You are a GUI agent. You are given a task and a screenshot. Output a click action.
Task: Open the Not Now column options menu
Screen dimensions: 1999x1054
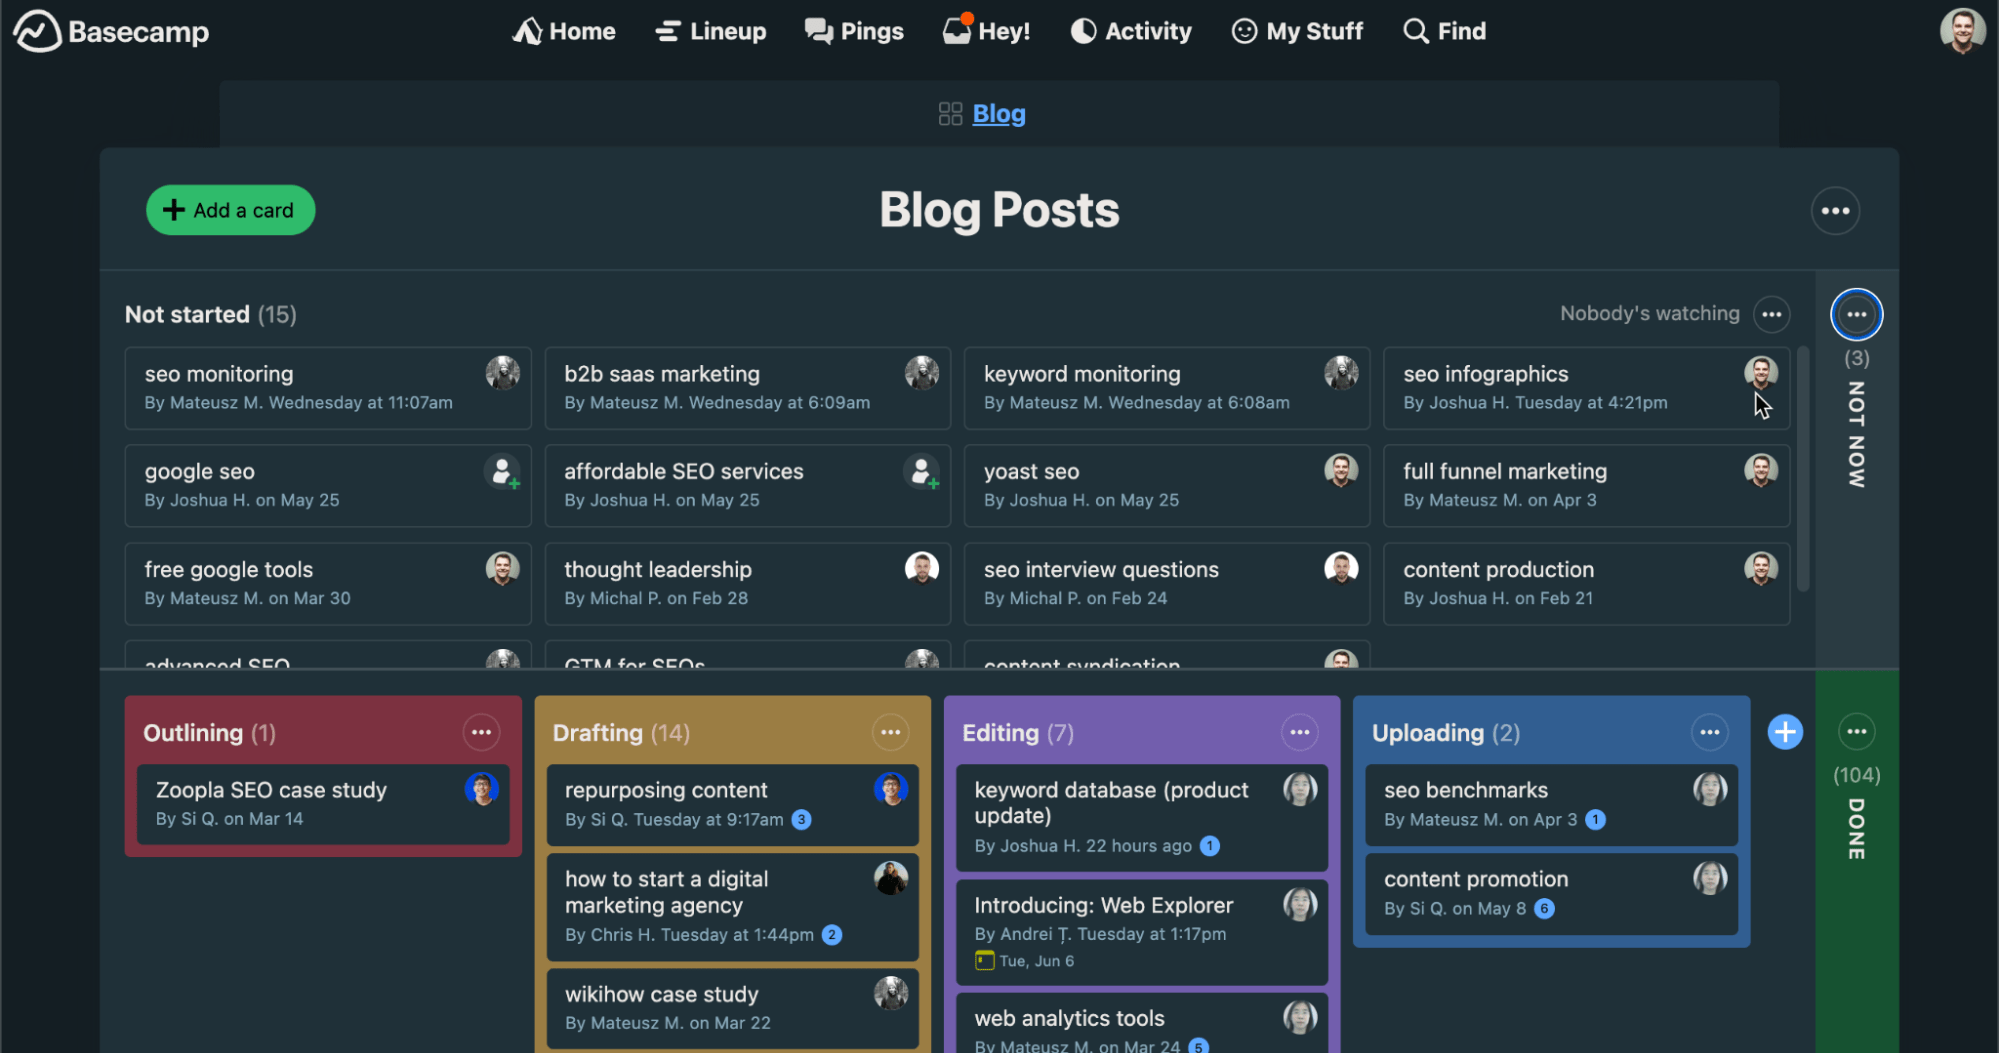point(1857,315)
